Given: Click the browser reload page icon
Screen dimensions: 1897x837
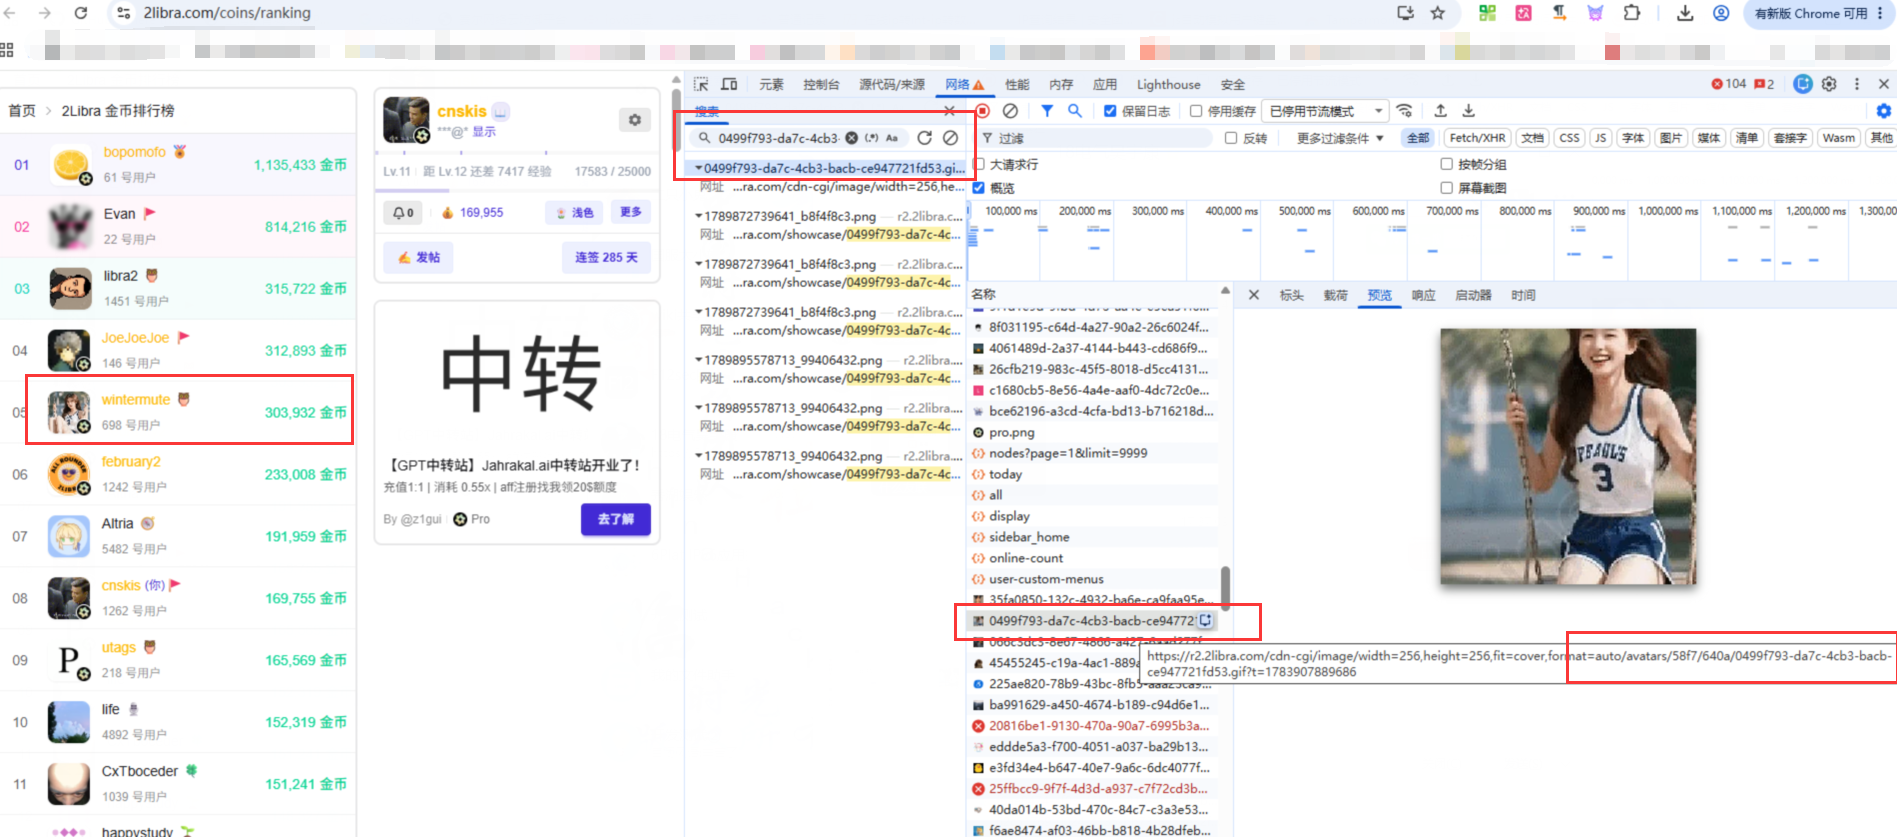Looking at the screenshot, I should (81, 13).
